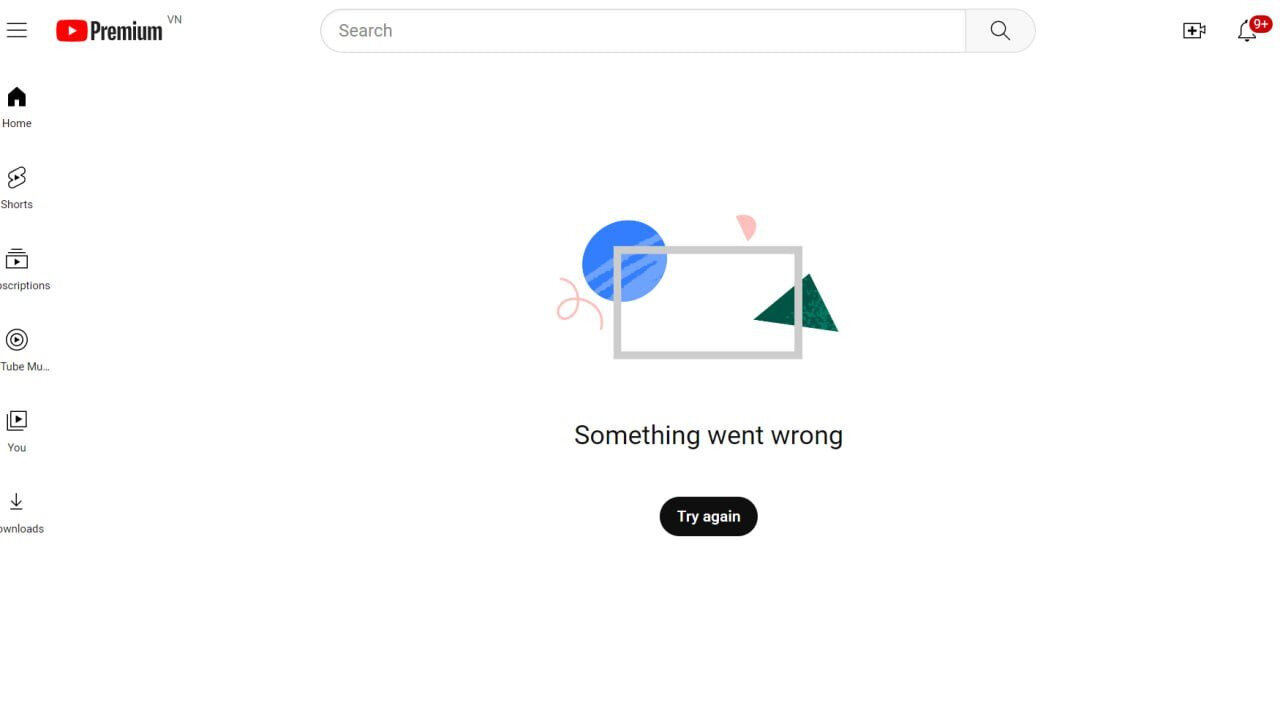This screenshot has height=721, width=1280.
Task: Open the Create video icon
Action: (1194, 31)
